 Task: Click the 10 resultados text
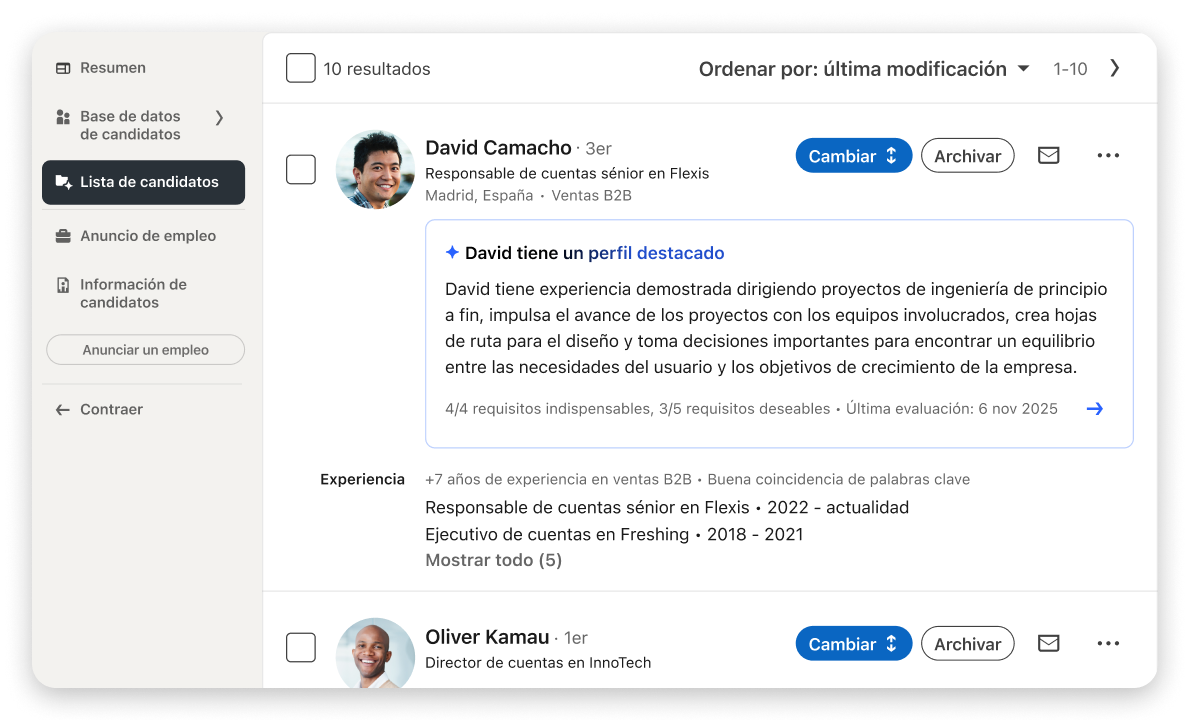click(376, 69)
